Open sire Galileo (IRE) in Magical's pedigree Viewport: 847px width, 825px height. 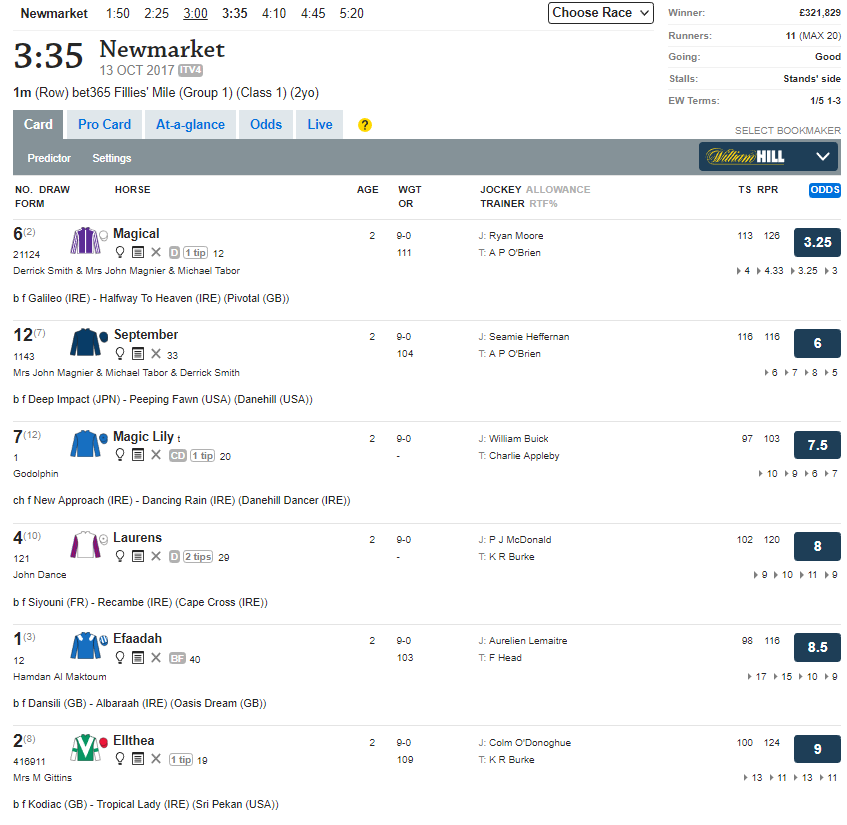pyautogui.click(x=59, y=298)
